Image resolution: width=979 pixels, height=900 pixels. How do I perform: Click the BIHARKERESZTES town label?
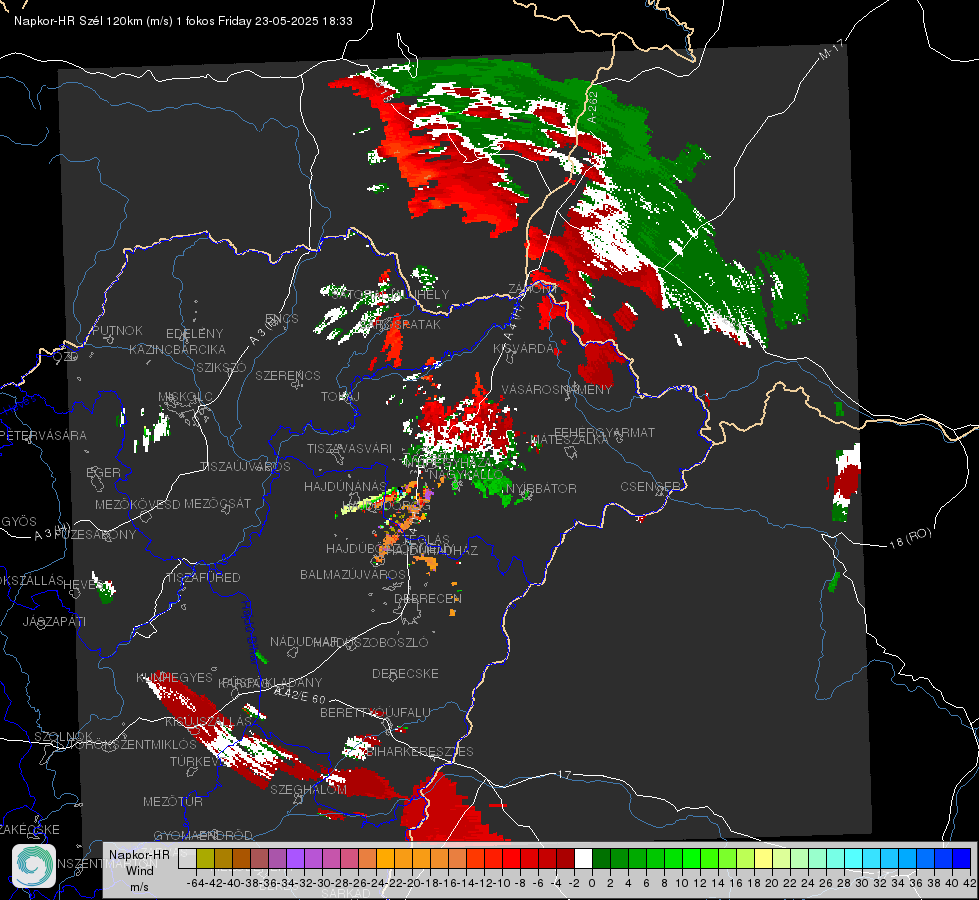point(420,751)
